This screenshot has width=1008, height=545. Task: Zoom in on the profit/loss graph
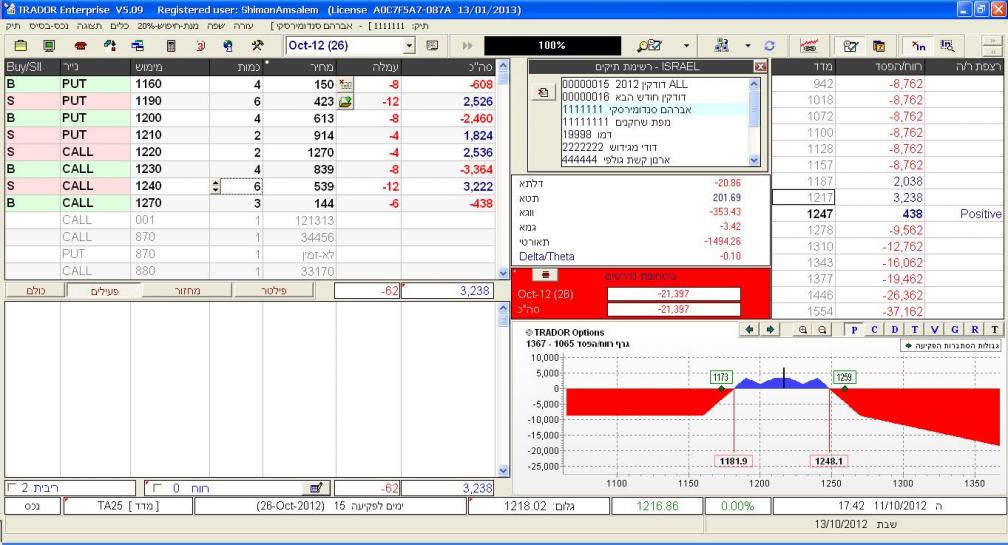[804, 329]
